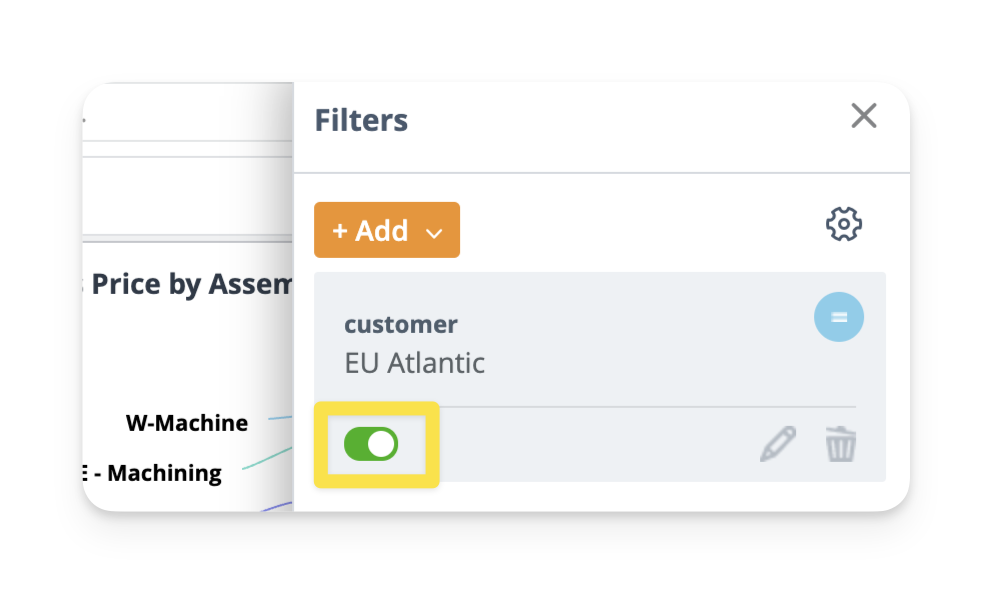The height and width of the screenshot is (594, 992).
Task: Click the Filters panel heading
Action: coord(361,121)
